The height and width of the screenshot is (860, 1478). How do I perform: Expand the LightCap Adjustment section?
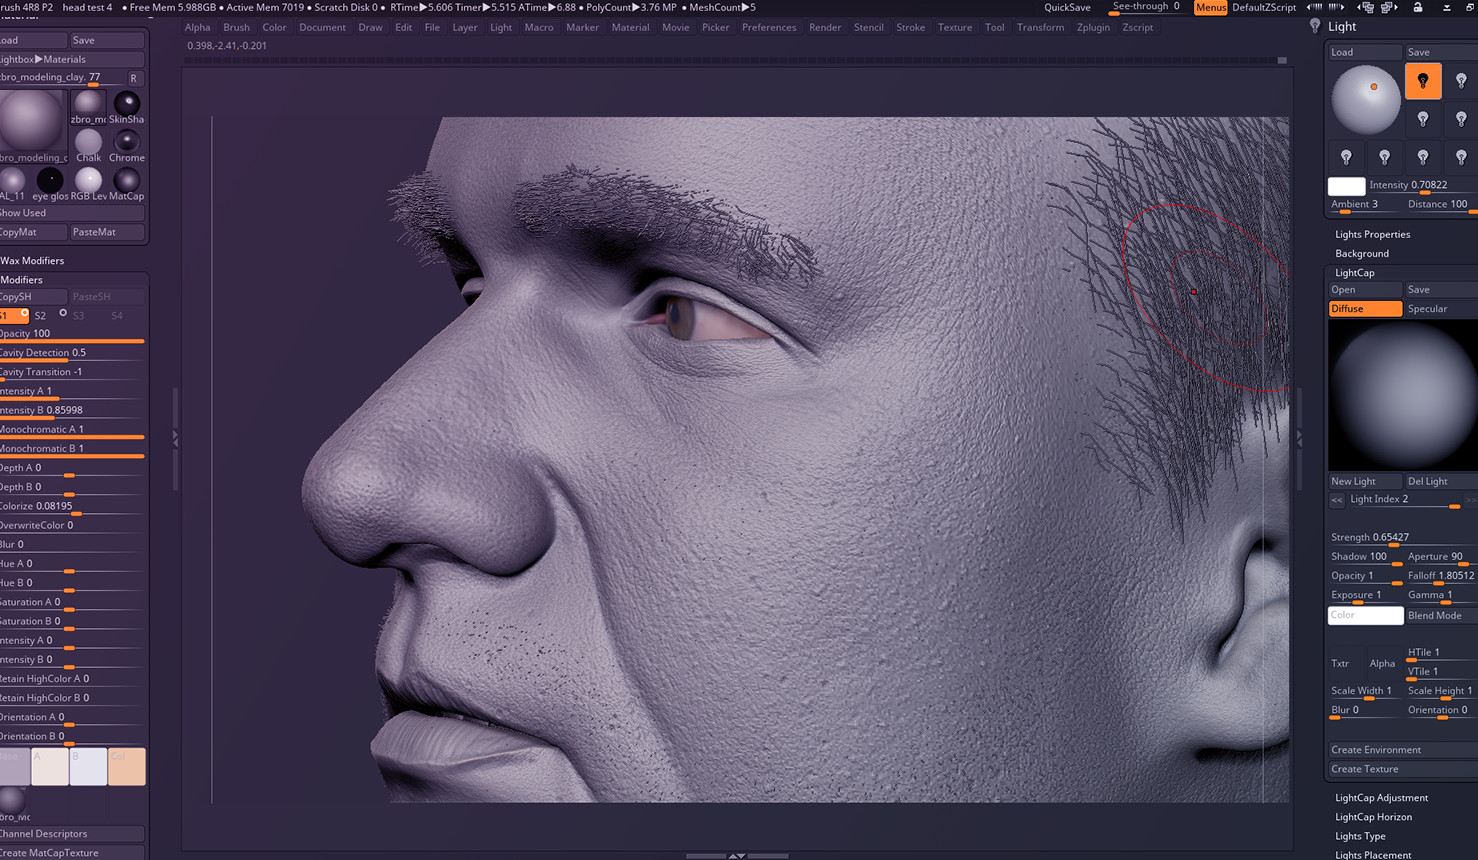pyautogui.click(x=1381, y=797)
